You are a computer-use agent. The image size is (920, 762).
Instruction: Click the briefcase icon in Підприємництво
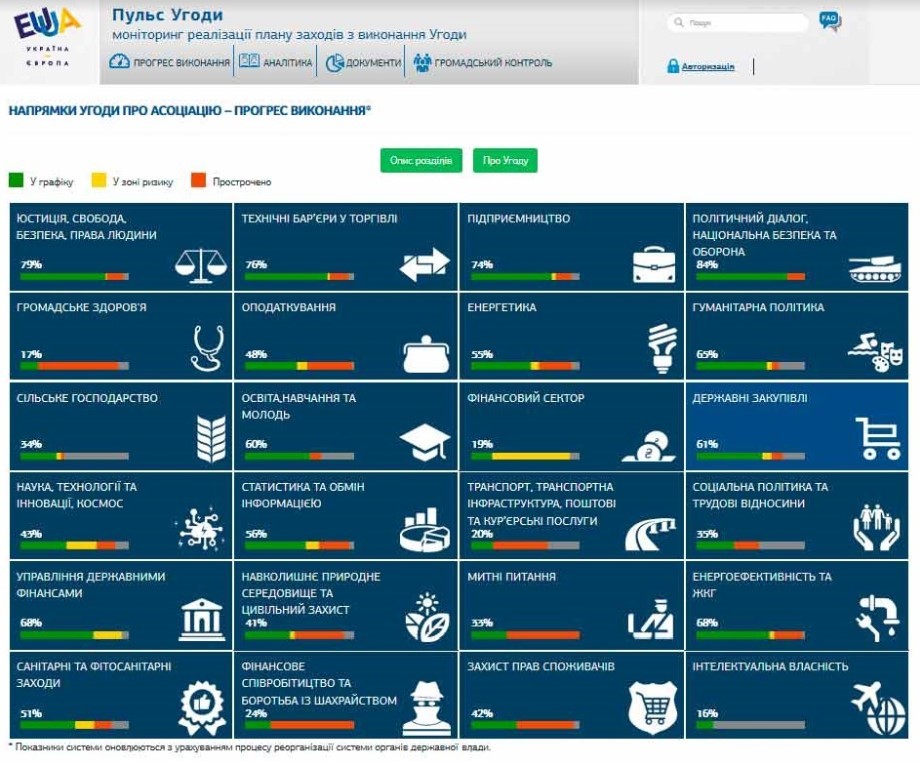click(661, 263)
